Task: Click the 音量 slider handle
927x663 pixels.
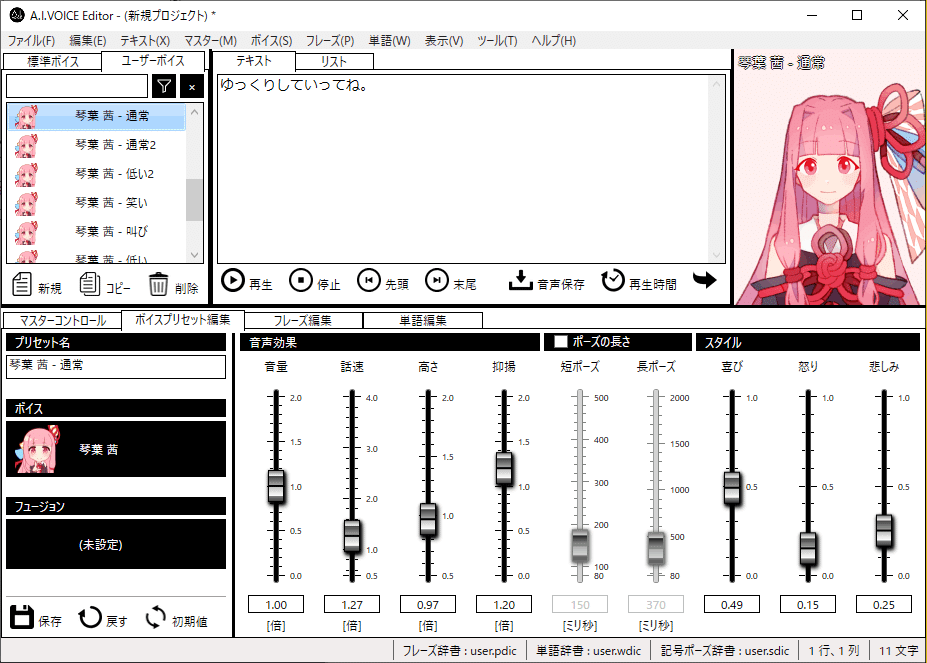Action: coord(275,486)
